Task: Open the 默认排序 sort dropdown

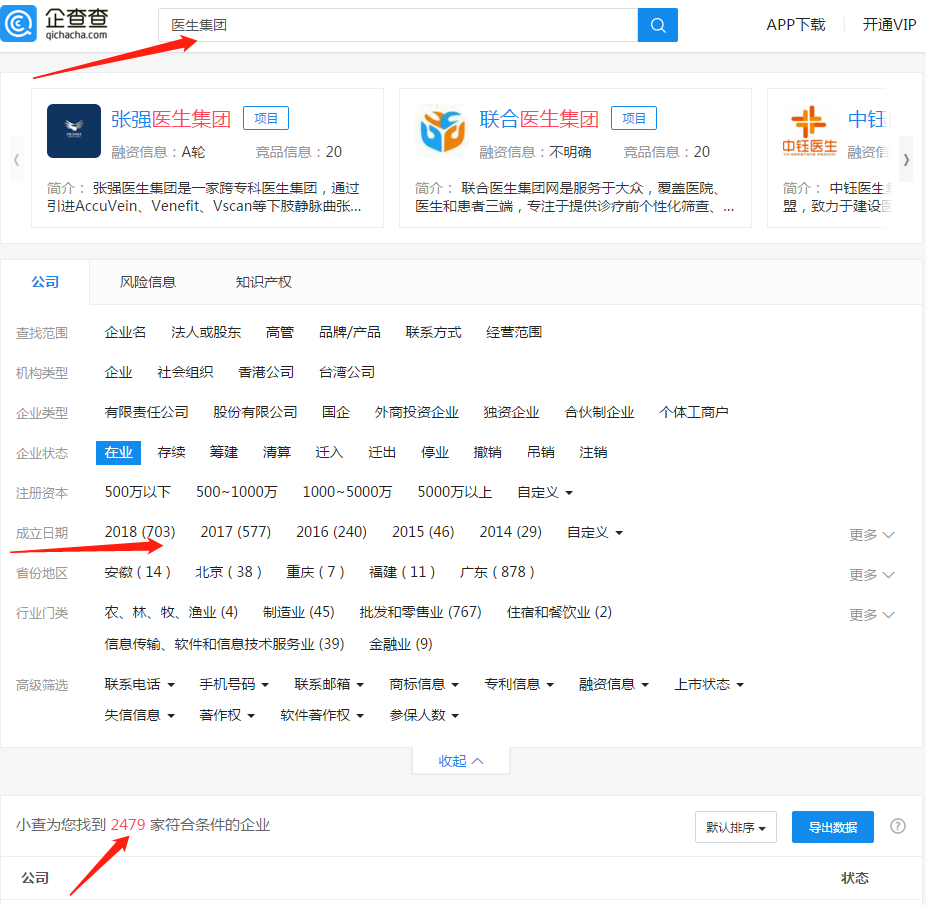Action: [735, 827]
